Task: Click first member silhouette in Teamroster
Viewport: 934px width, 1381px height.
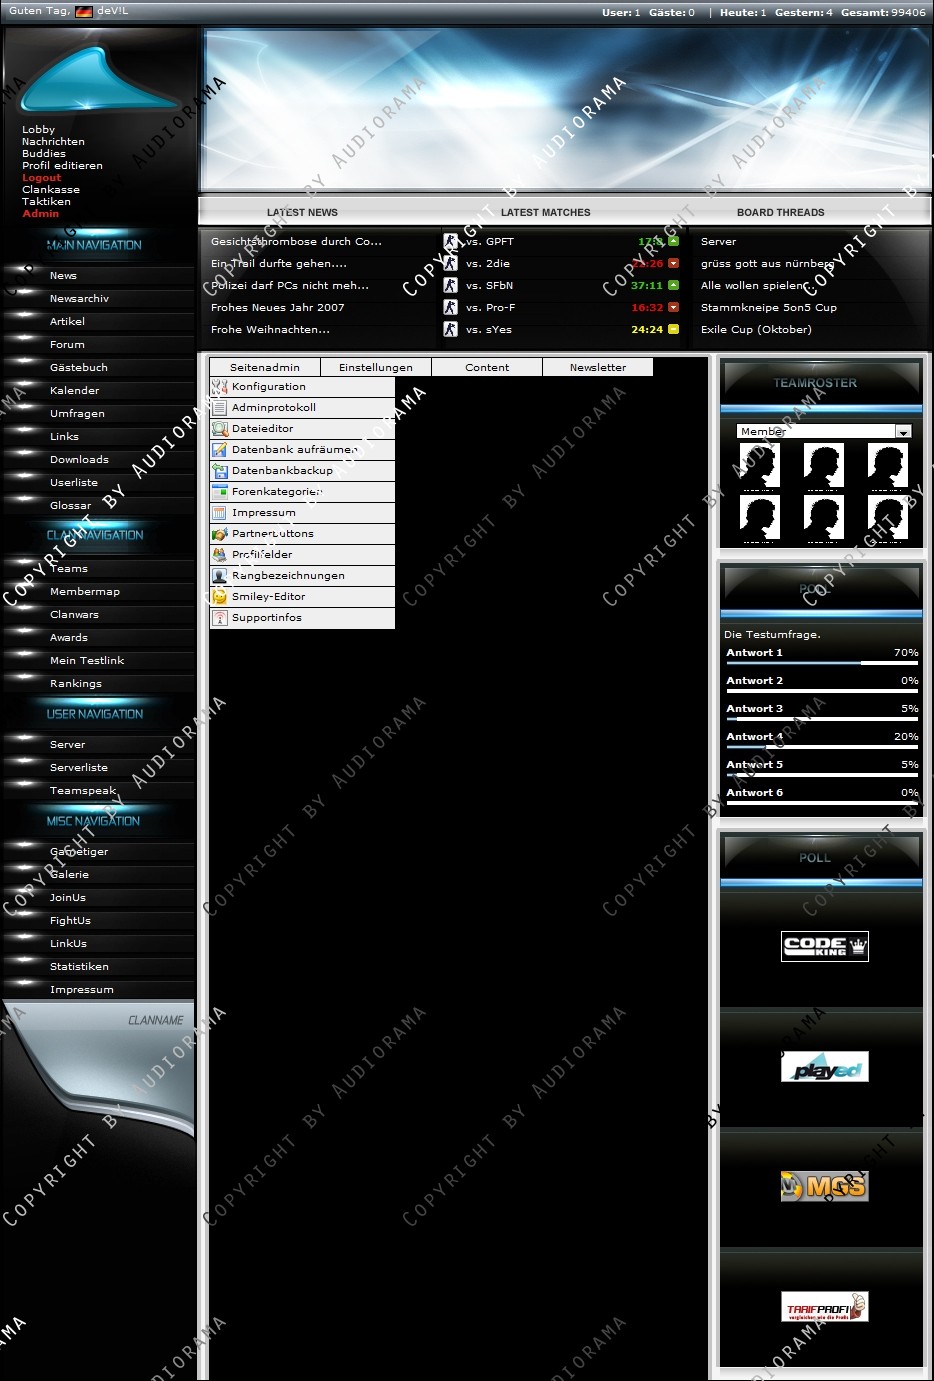Action: pyautogui.click(x=759, y=466)
